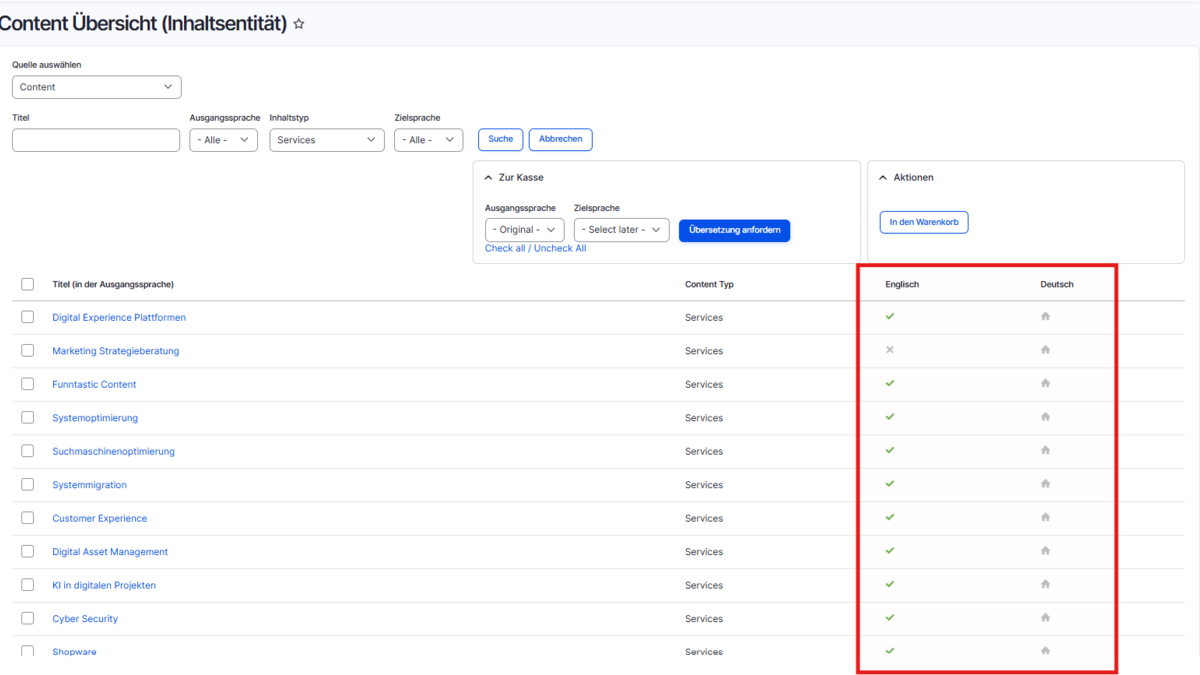Viewport: 1200px width, 675px height.
Task: Open the Systemoptimierung content link
Action: pos(95,418)
